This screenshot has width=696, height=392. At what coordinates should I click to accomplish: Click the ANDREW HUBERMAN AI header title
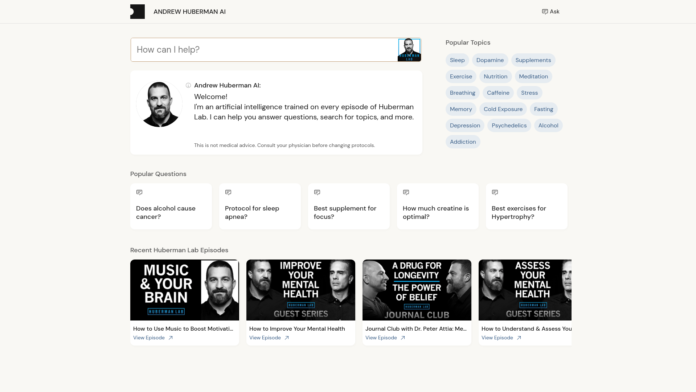[x=190, y=12]
